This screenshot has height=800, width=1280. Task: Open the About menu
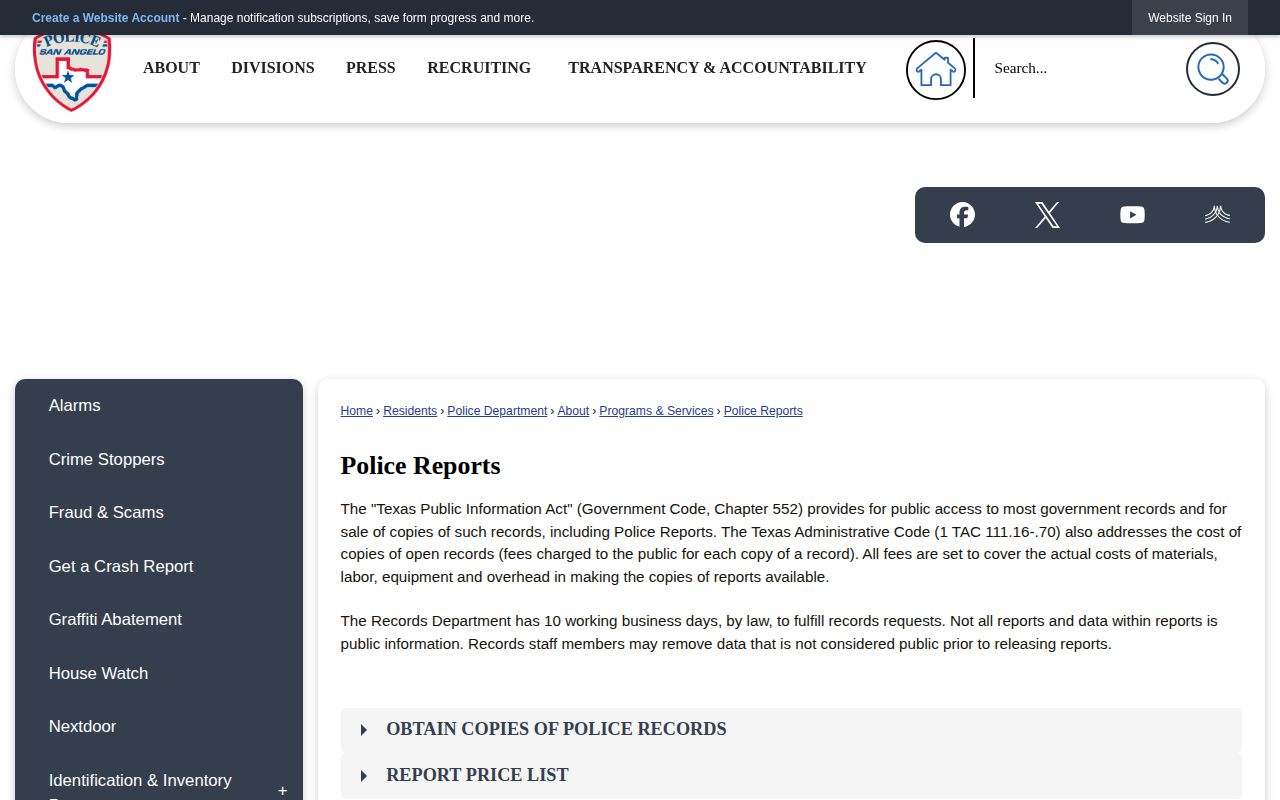pos(171,68)
